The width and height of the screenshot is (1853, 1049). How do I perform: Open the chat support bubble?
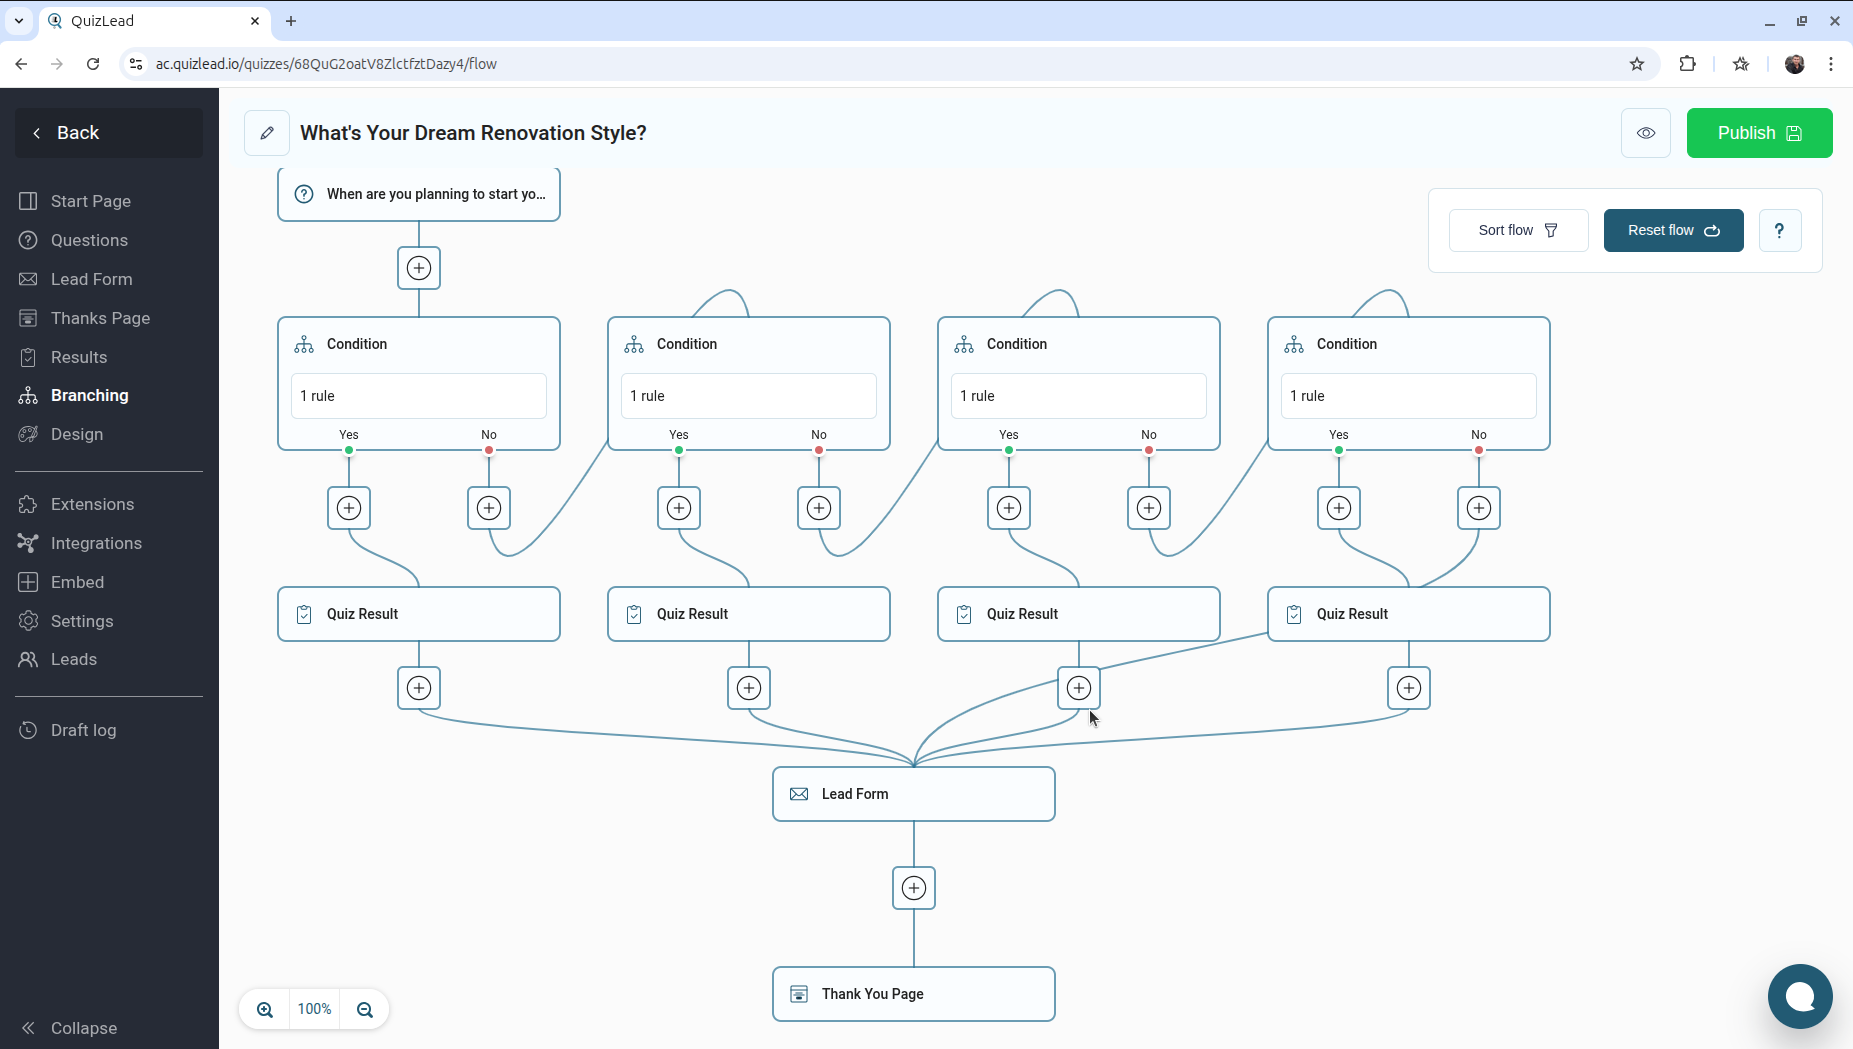[x=1799, y=996]
